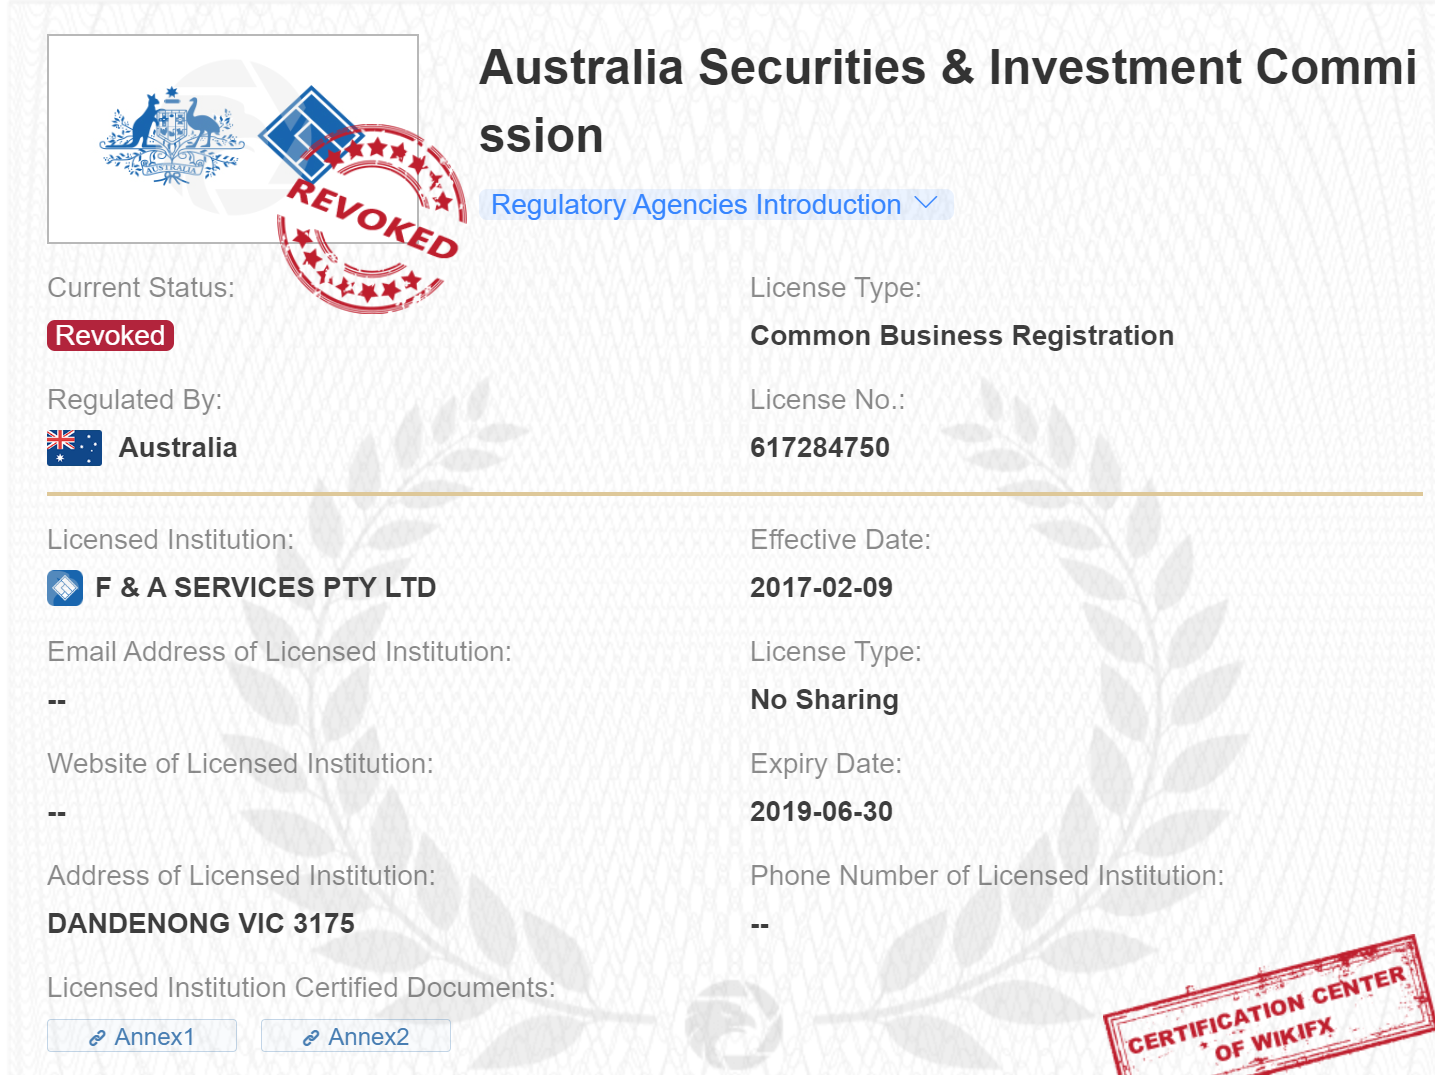The image size is (1435, 1075).
Task: Open the Annex2 certified document
Action: (368, 1037)
